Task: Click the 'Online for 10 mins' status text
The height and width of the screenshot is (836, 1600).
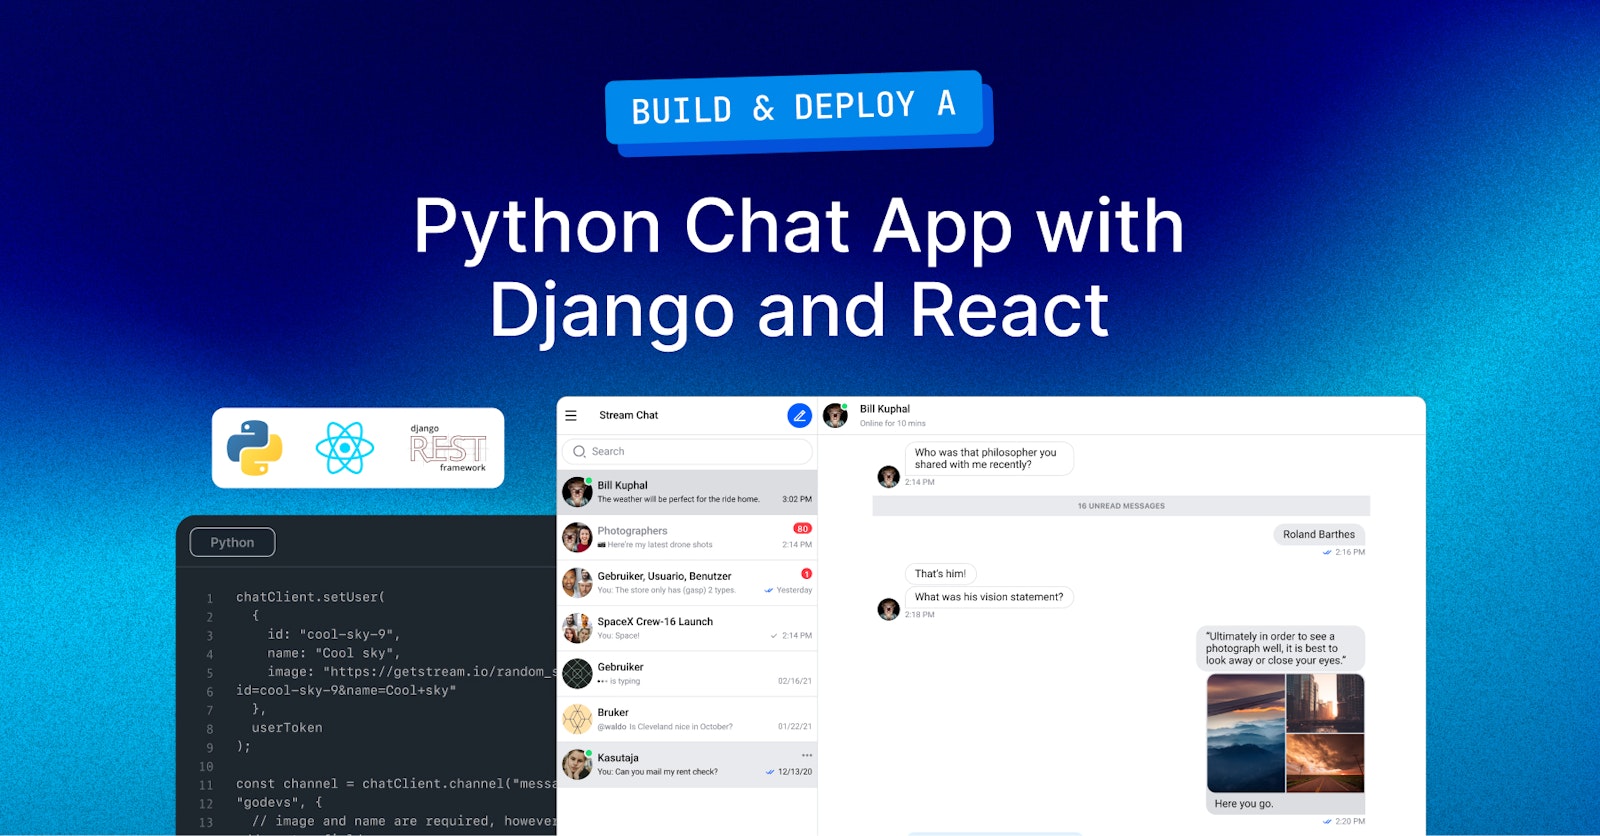Action: click(x=893, y=423)
